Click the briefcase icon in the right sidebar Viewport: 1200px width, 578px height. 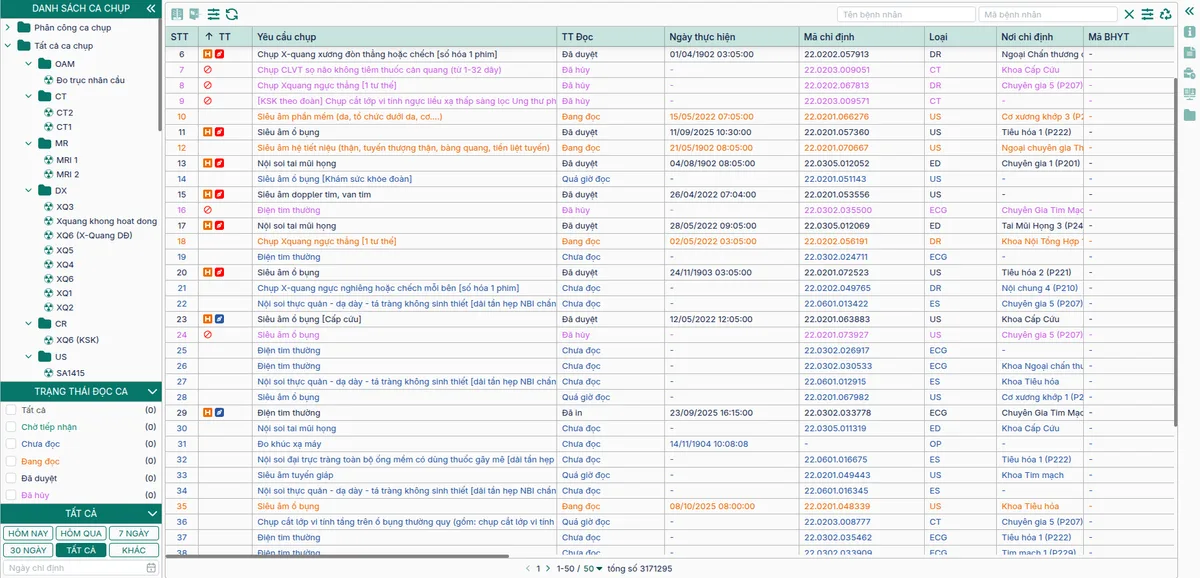[x=1189, y=73]
